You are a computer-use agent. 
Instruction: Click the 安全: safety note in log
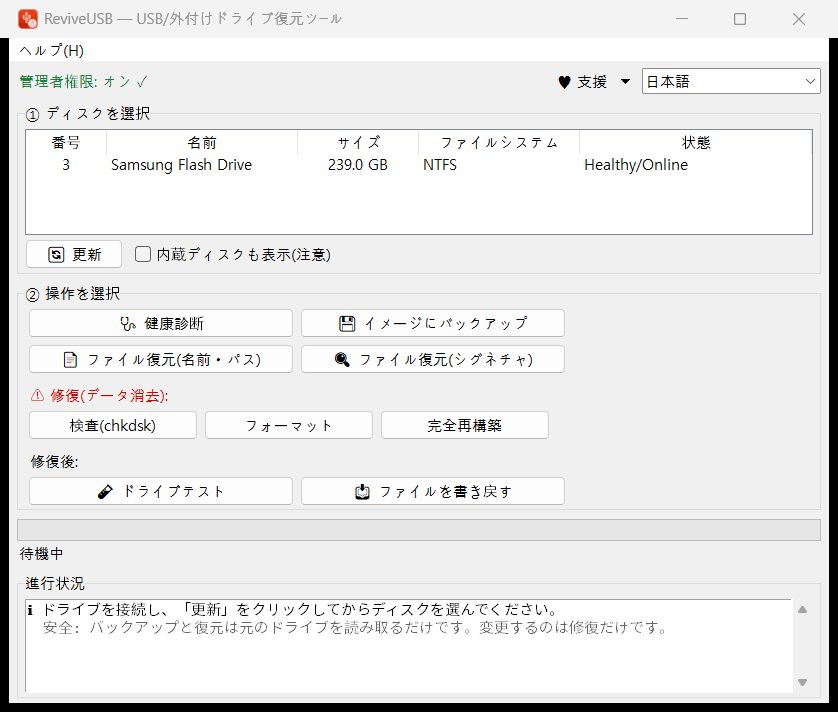(355, 628)
